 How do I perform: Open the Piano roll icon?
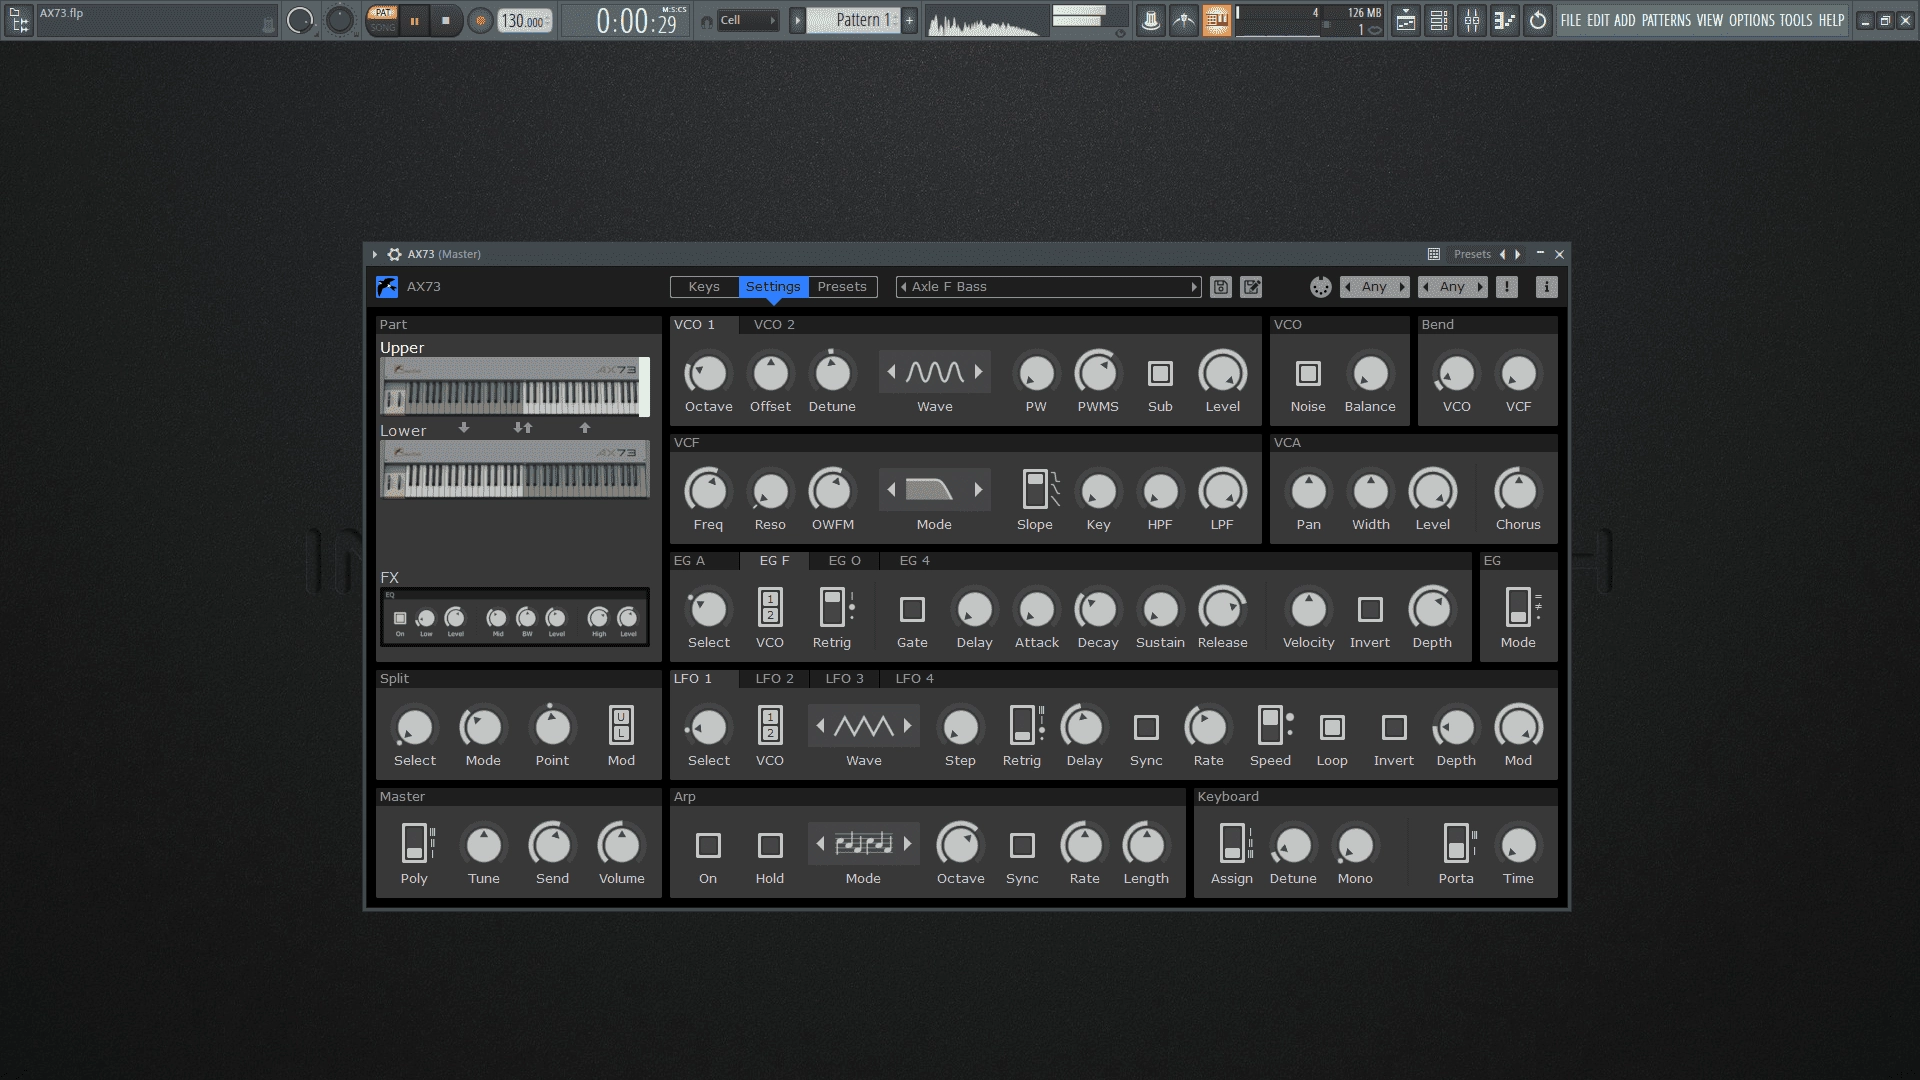click(1505, 20)
